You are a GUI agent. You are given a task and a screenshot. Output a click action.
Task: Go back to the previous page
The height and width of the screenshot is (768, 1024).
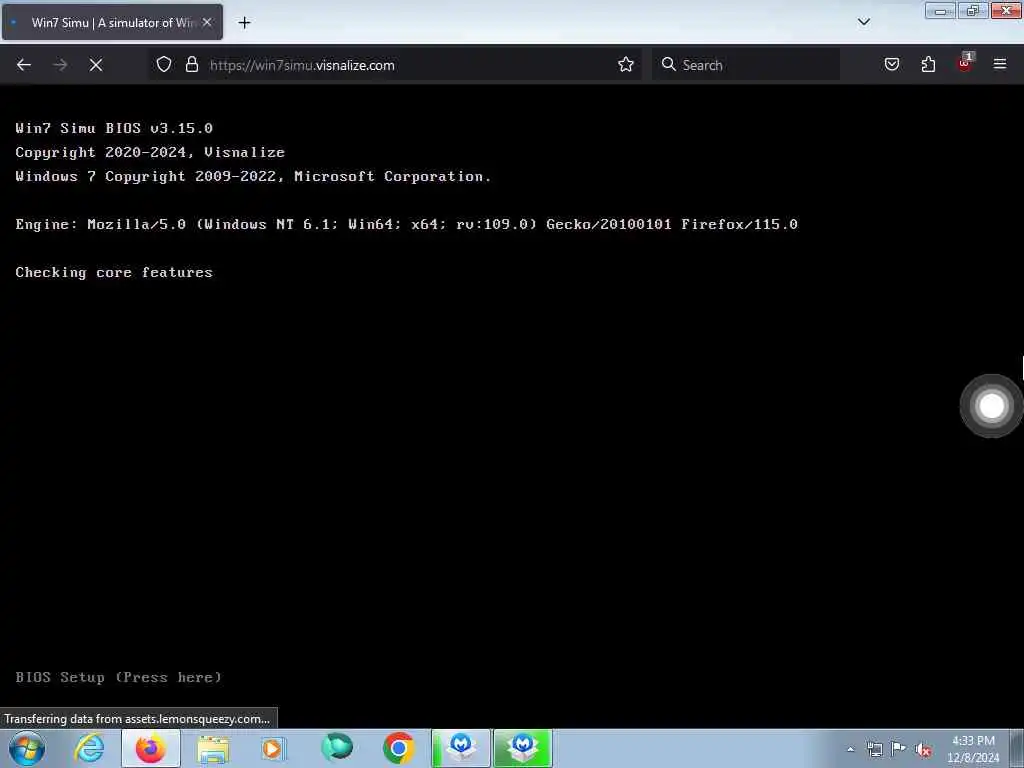tap(24, 65)
